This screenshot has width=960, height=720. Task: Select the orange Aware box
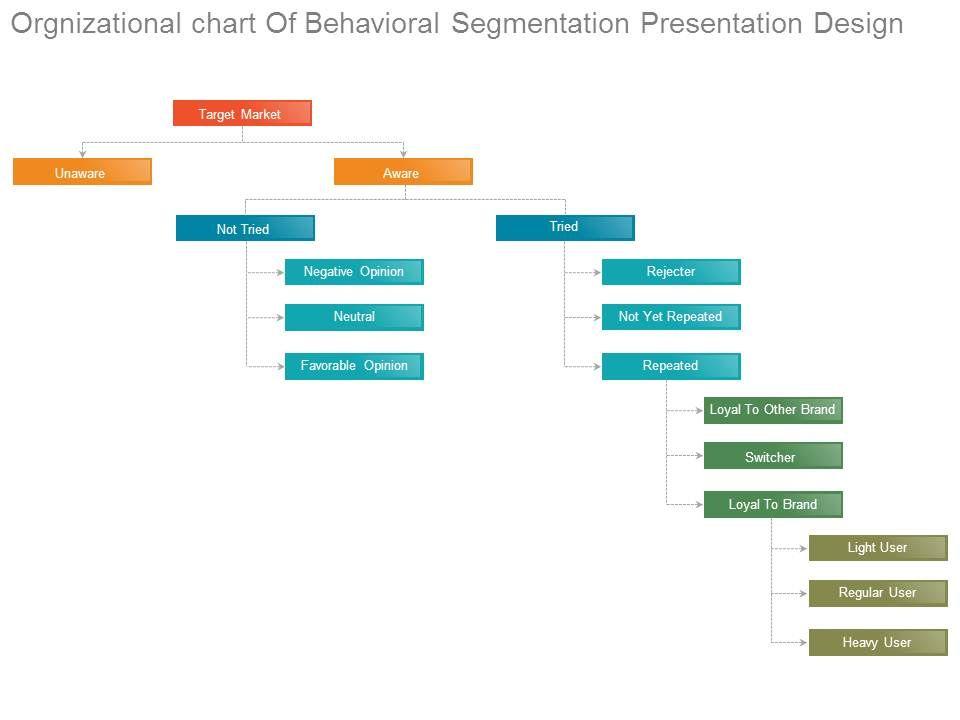point(402,172)
